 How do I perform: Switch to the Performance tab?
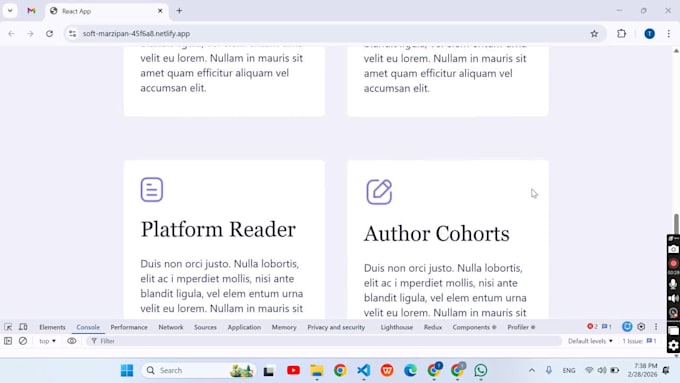[129, 327]
